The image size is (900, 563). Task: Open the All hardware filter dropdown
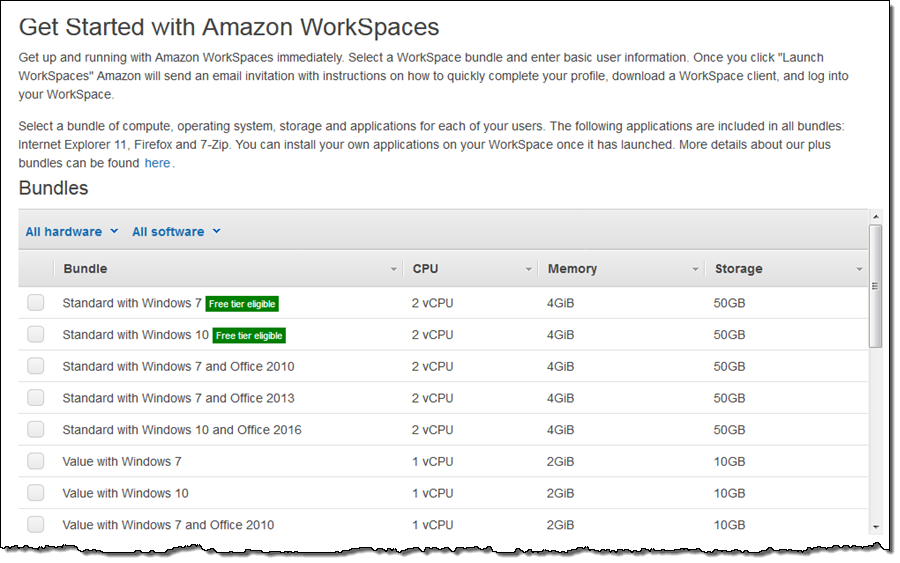click(72, 232)
